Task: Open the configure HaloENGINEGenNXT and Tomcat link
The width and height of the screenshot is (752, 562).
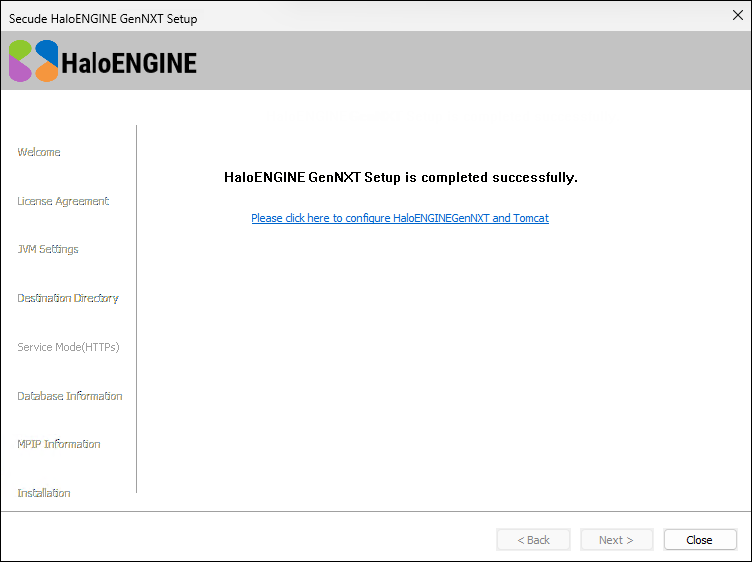Action: tap(400, 218)
